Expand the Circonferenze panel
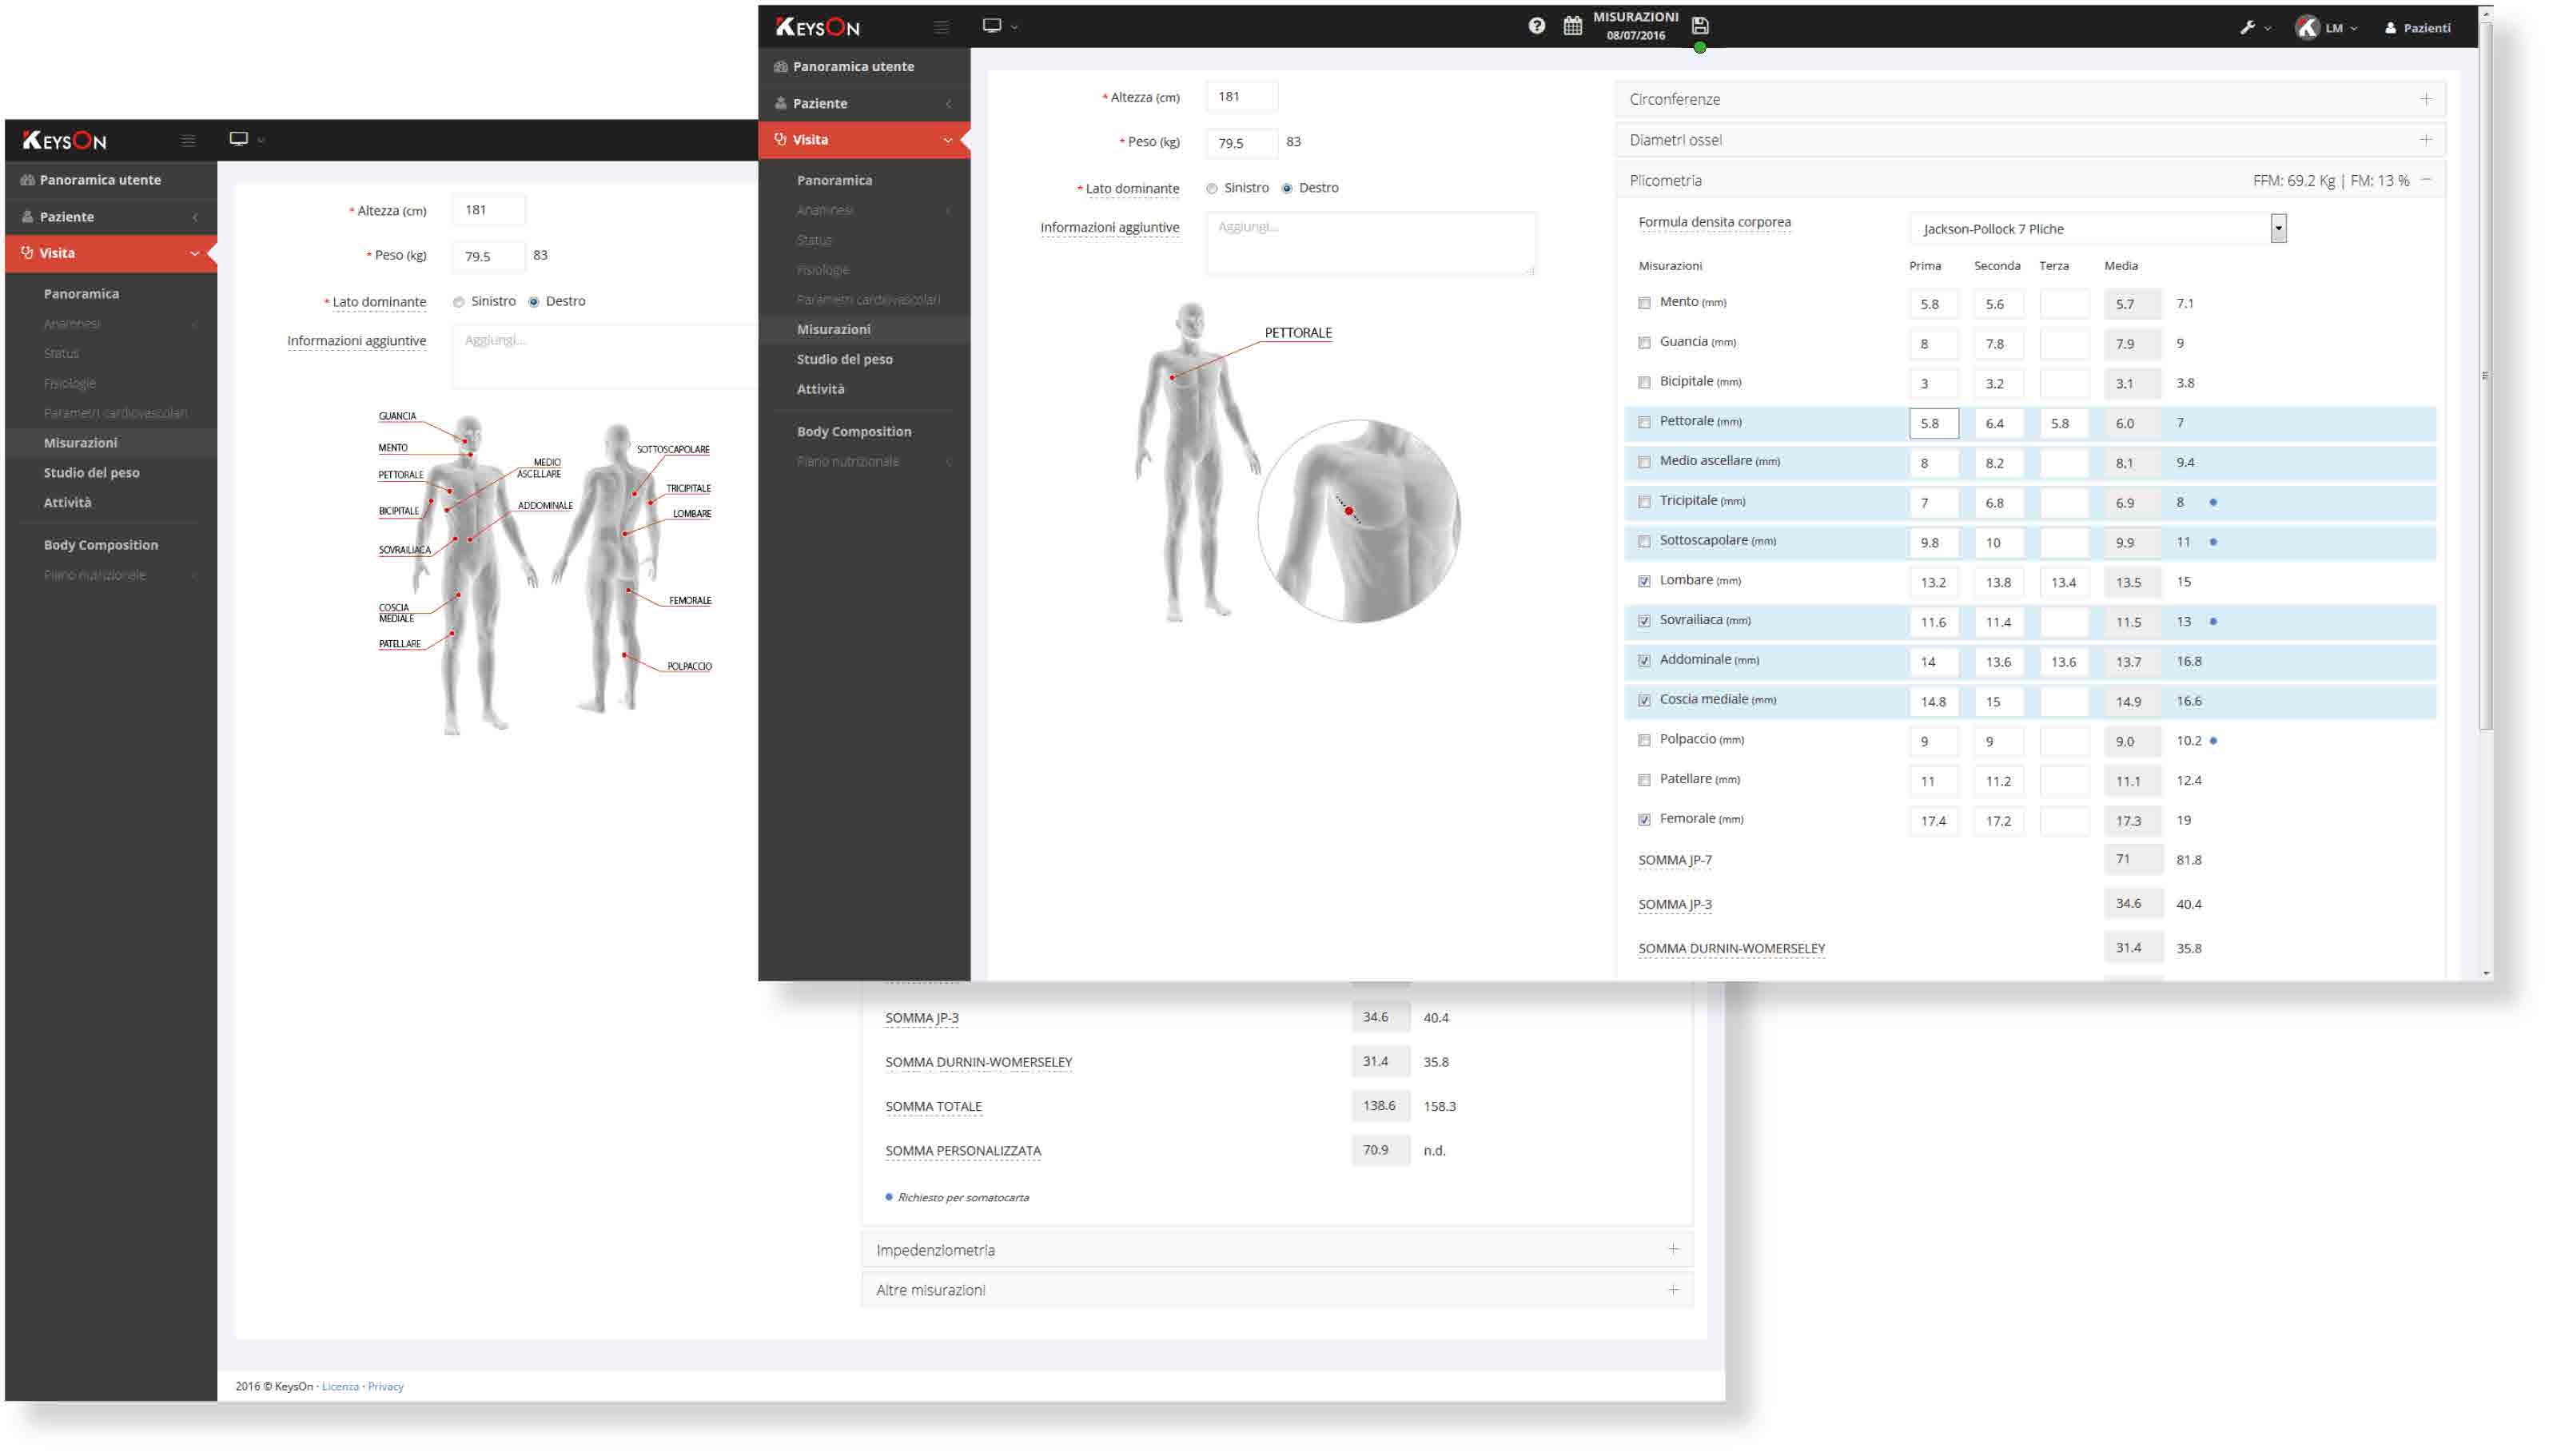The image size is (2549, 1456). point(2029,99)
